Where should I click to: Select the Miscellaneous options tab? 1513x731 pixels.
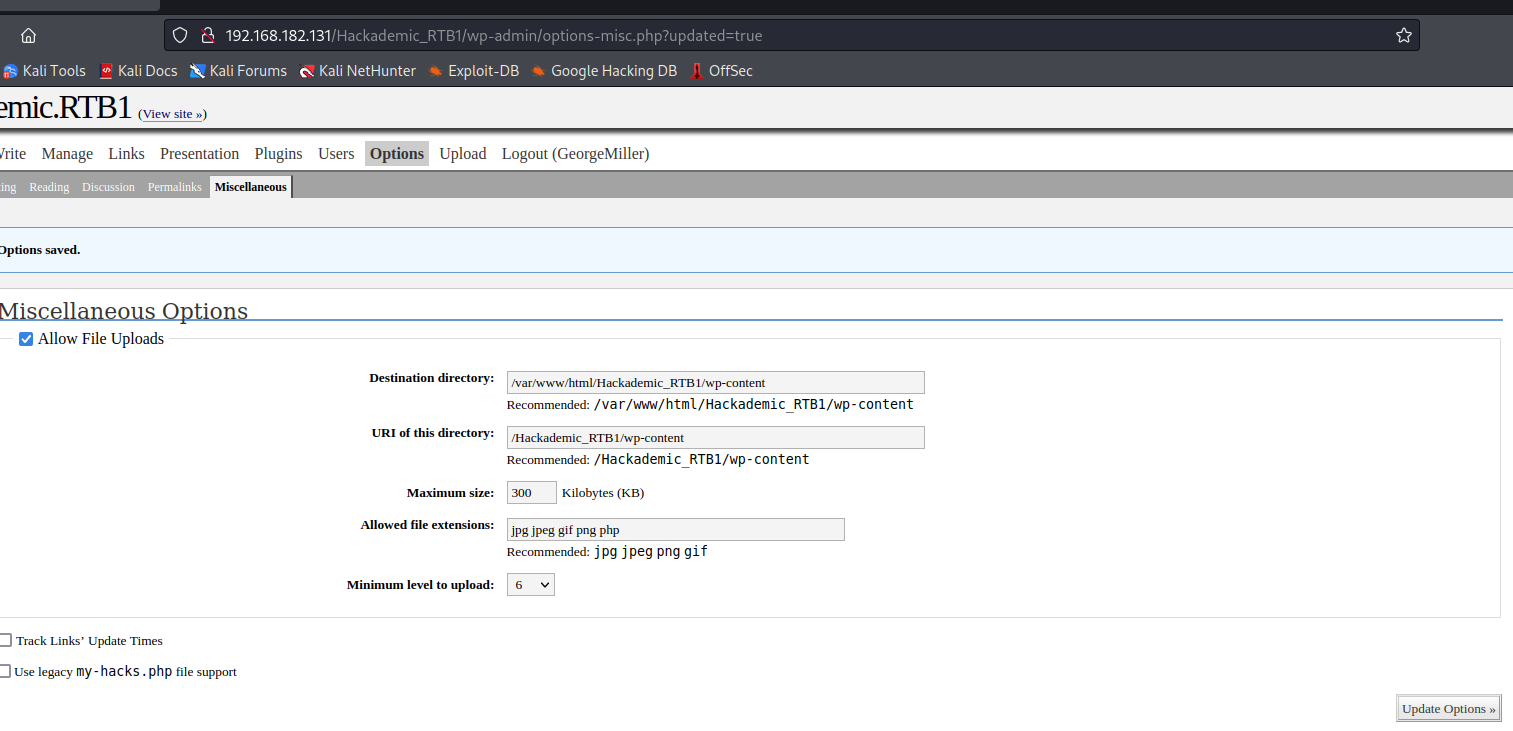pyautogui.click(x=251, y=187)
